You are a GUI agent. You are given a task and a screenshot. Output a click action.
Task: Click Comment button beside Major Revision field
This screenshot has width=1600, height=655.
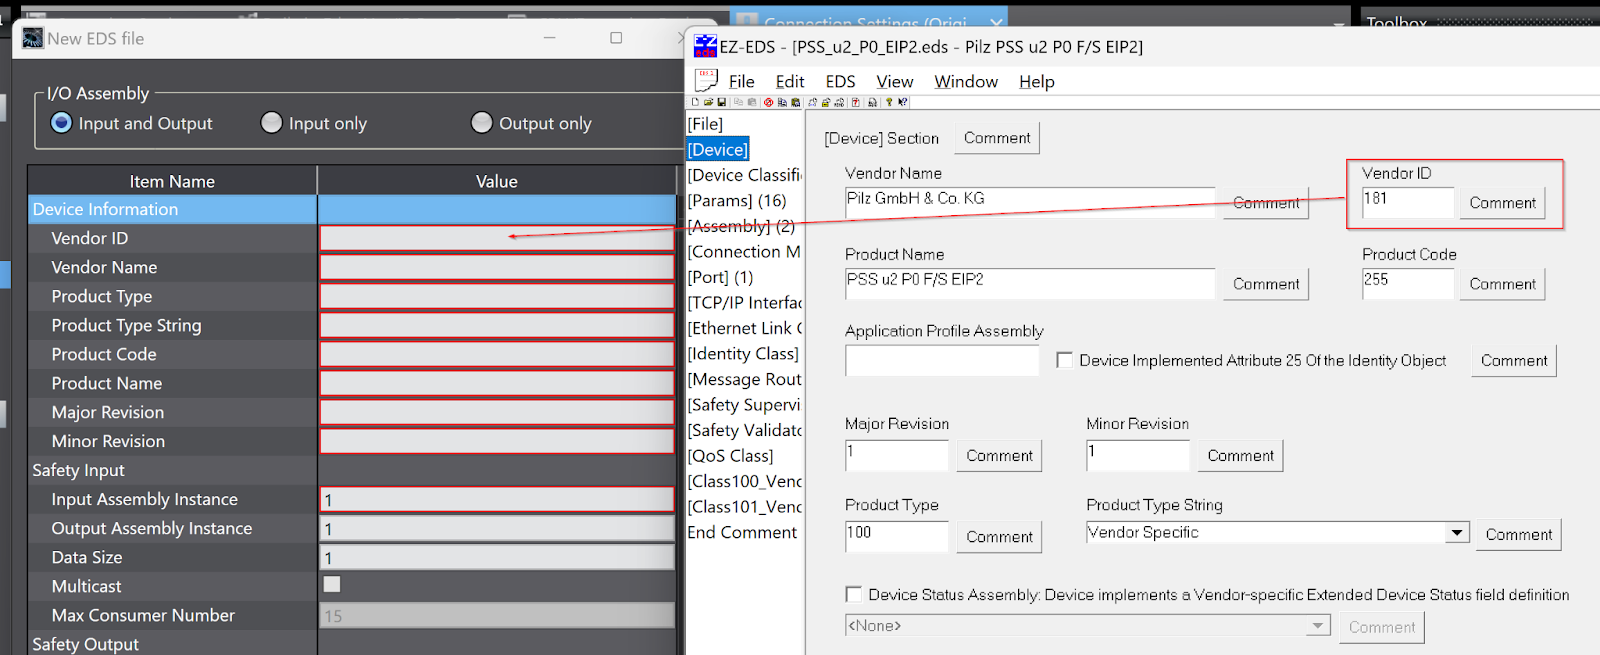click(999, 455)
